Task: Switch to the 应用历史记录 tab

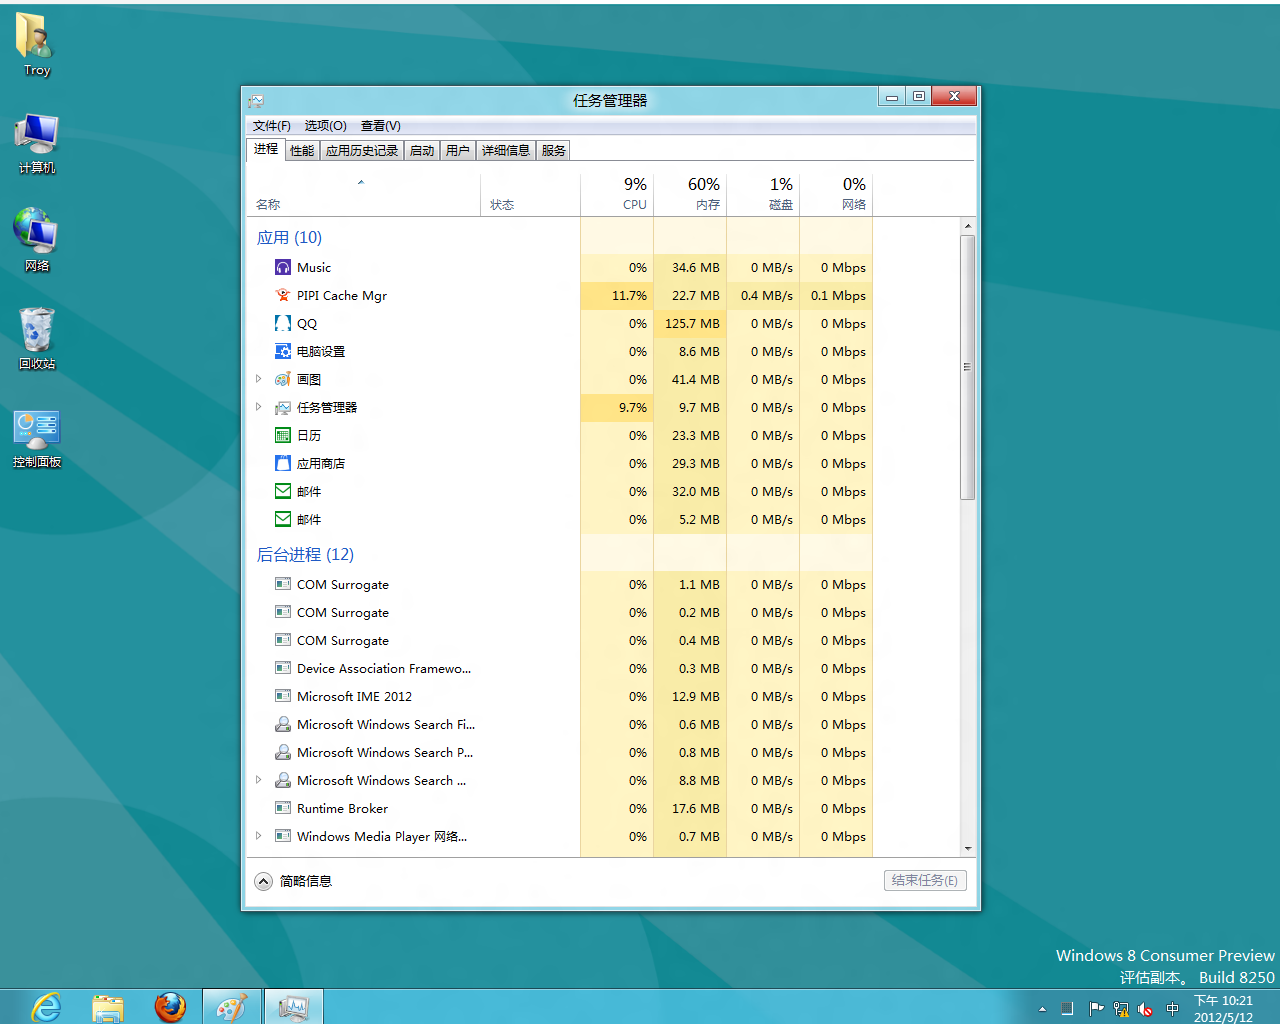Action: click(x=362, y=150)
